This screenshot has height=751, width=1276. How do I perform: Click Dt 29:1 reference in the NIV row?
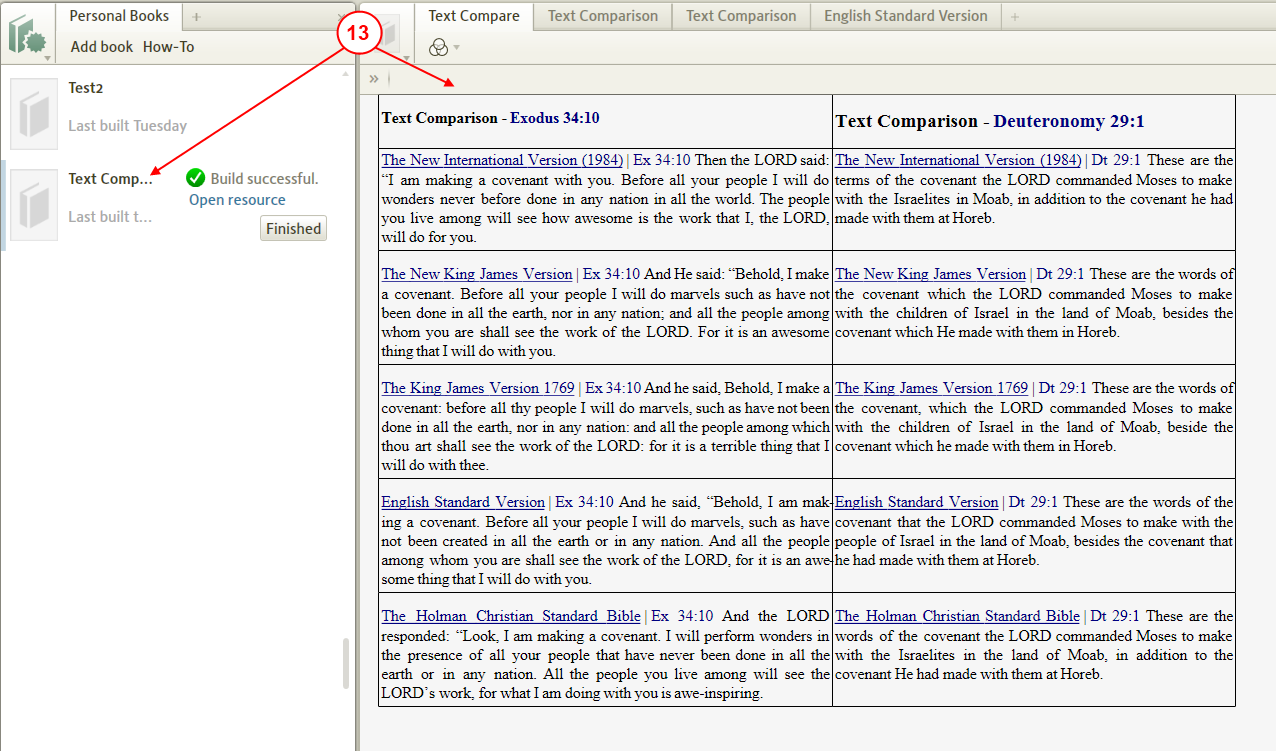point(1117,160)
